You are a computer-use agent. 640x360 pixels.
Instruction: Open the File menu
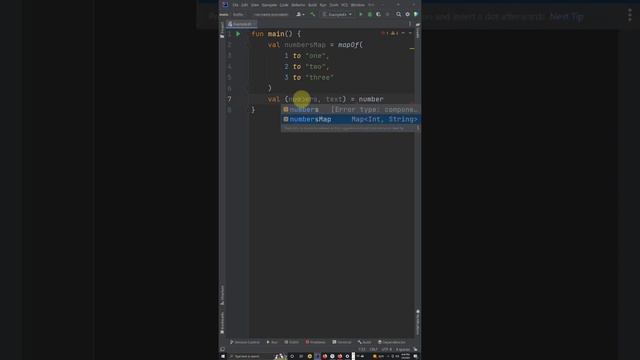coord(236,5)
